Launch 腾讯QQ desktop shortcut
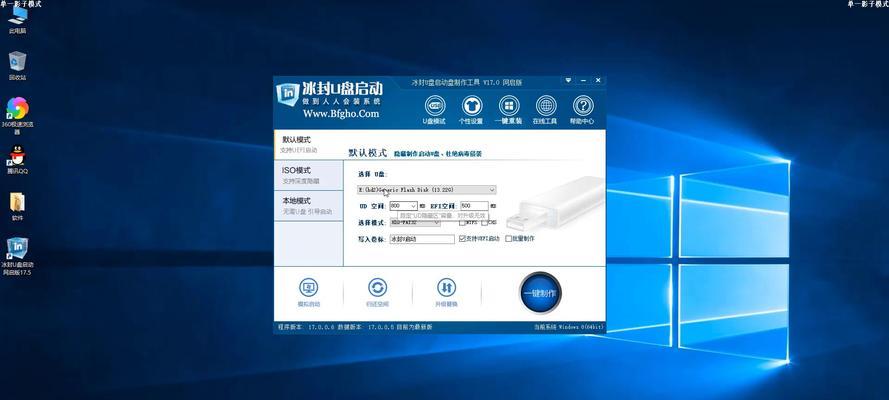The image size is (889, 400). (x=18, y=160)
